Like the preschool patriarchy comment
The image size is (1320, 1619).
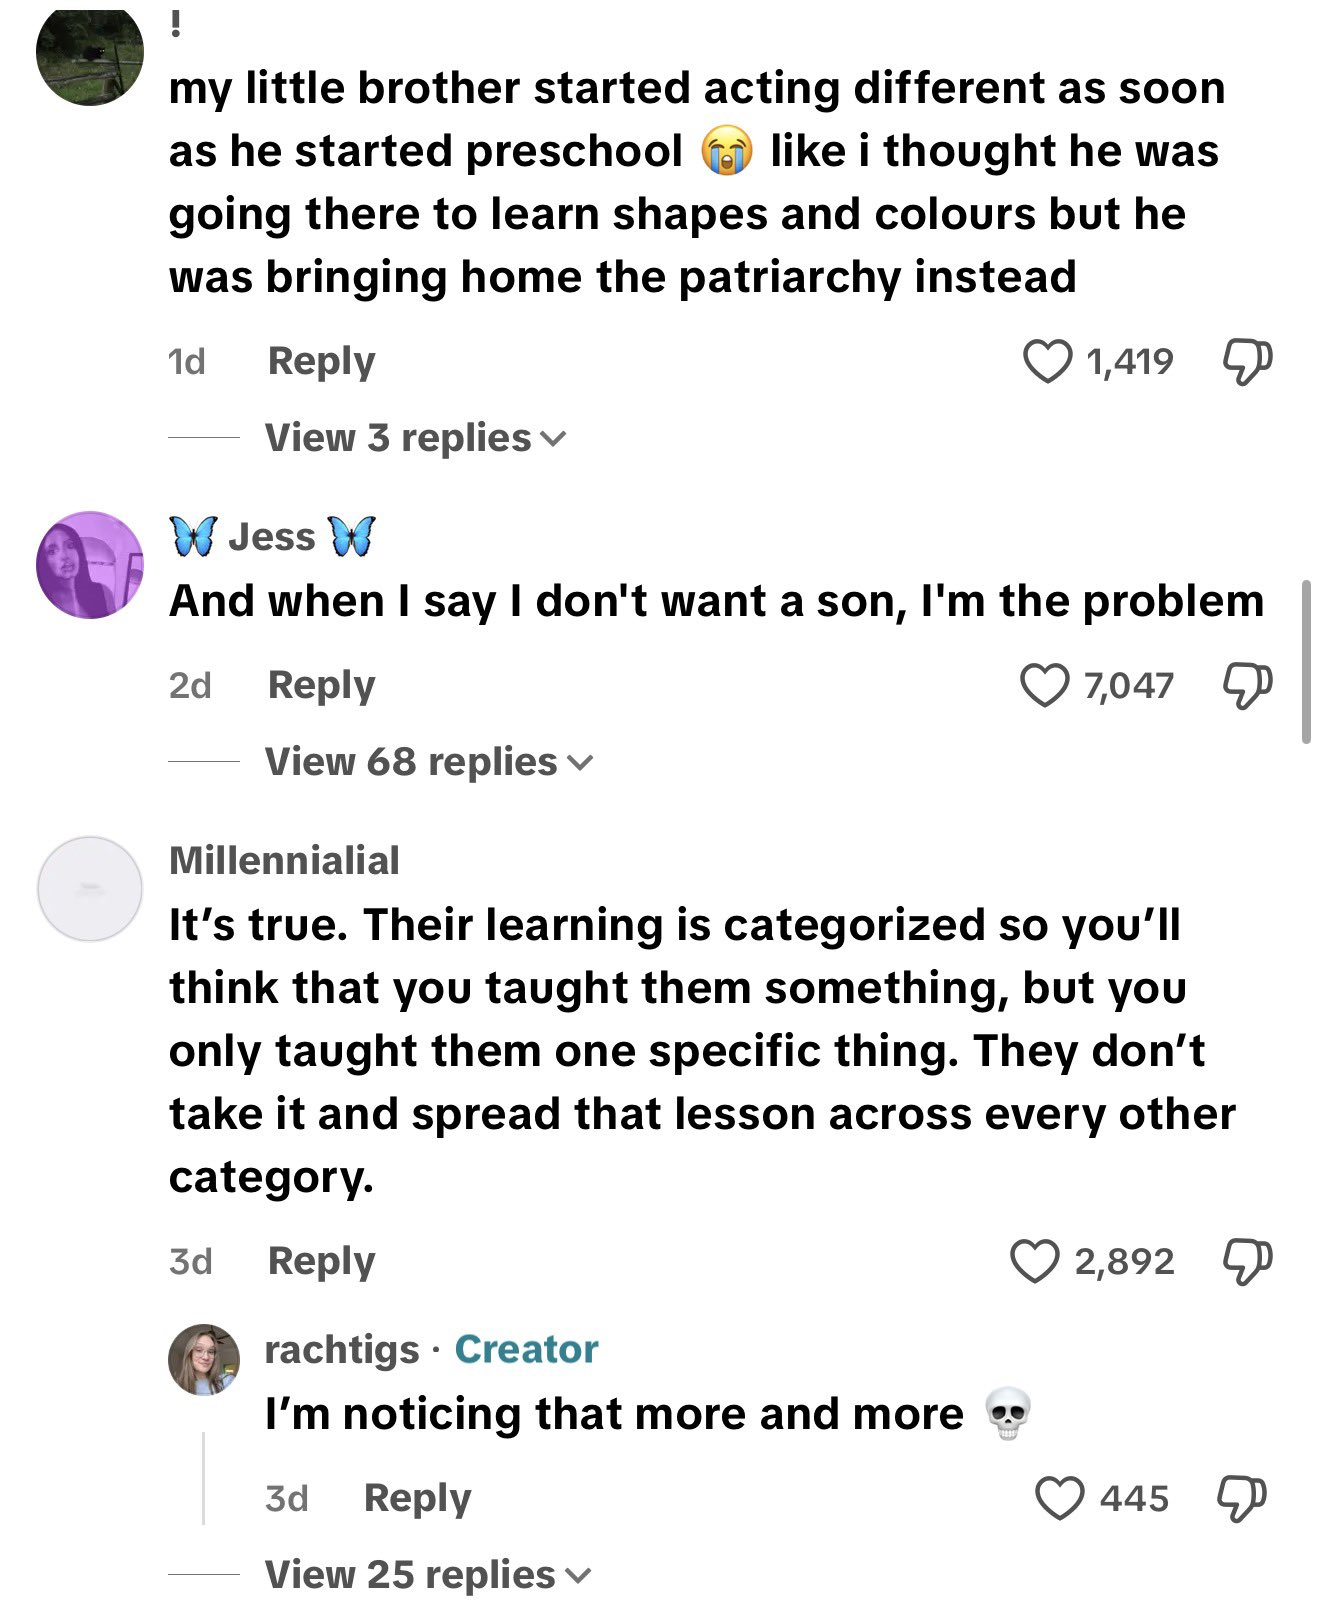tap(1047, 361)
